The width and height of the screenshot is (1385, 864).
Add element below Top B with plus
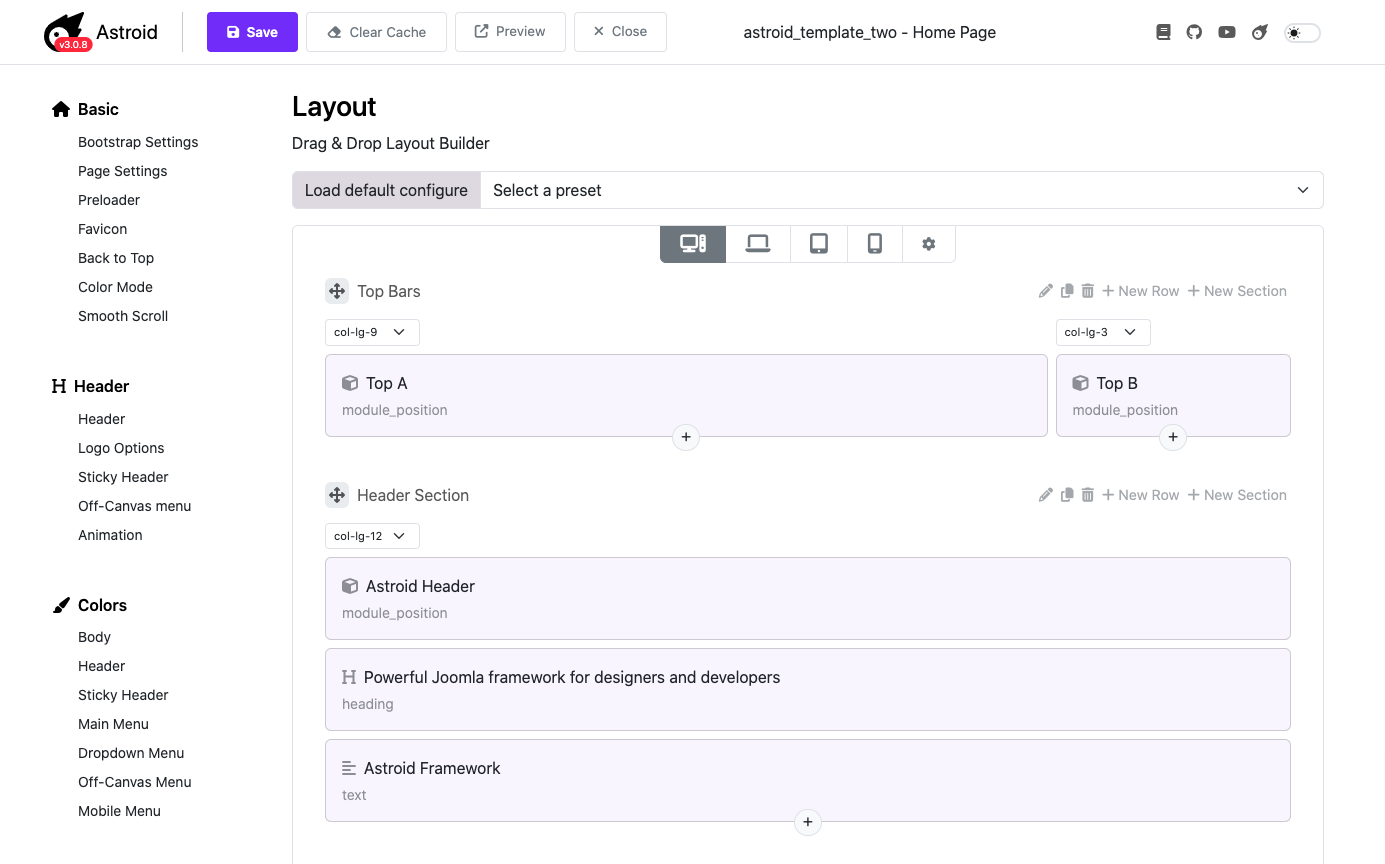[1173, 437]
